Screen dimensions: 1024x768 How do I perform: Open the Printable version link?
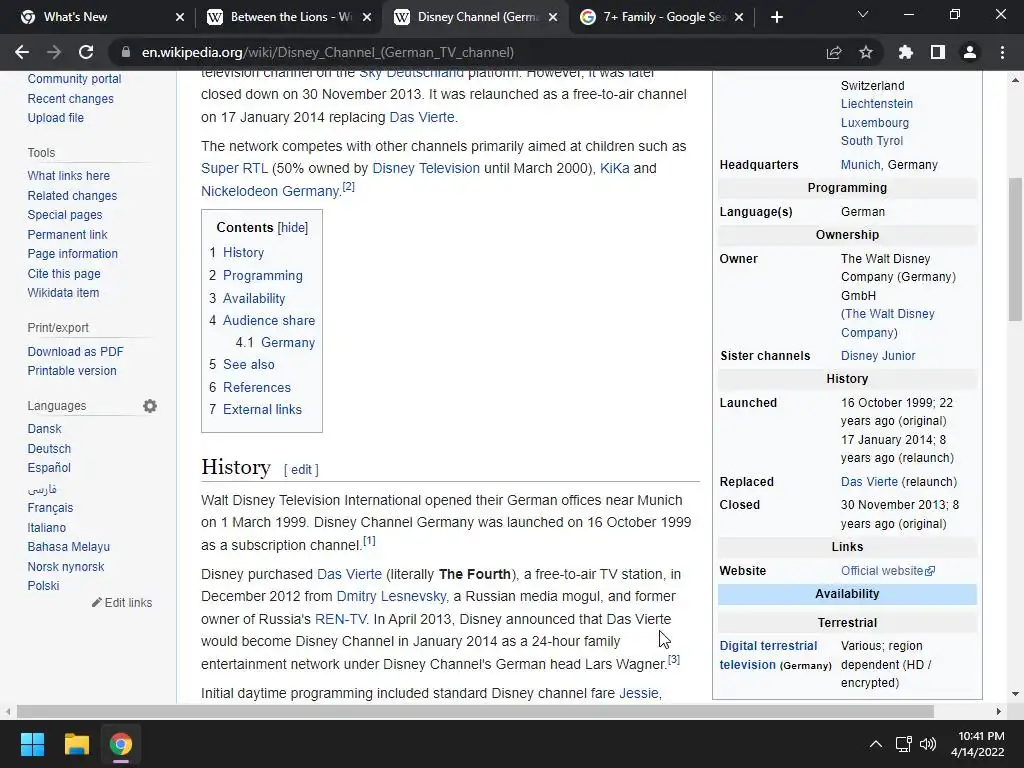pos(72,371)
